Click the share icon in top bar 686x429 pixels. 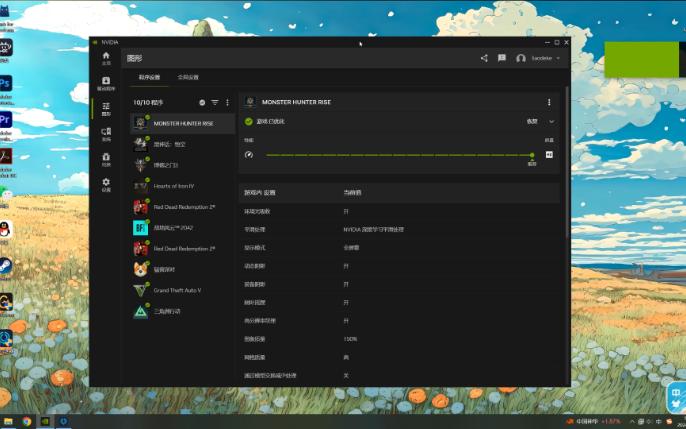coord(484,58)
